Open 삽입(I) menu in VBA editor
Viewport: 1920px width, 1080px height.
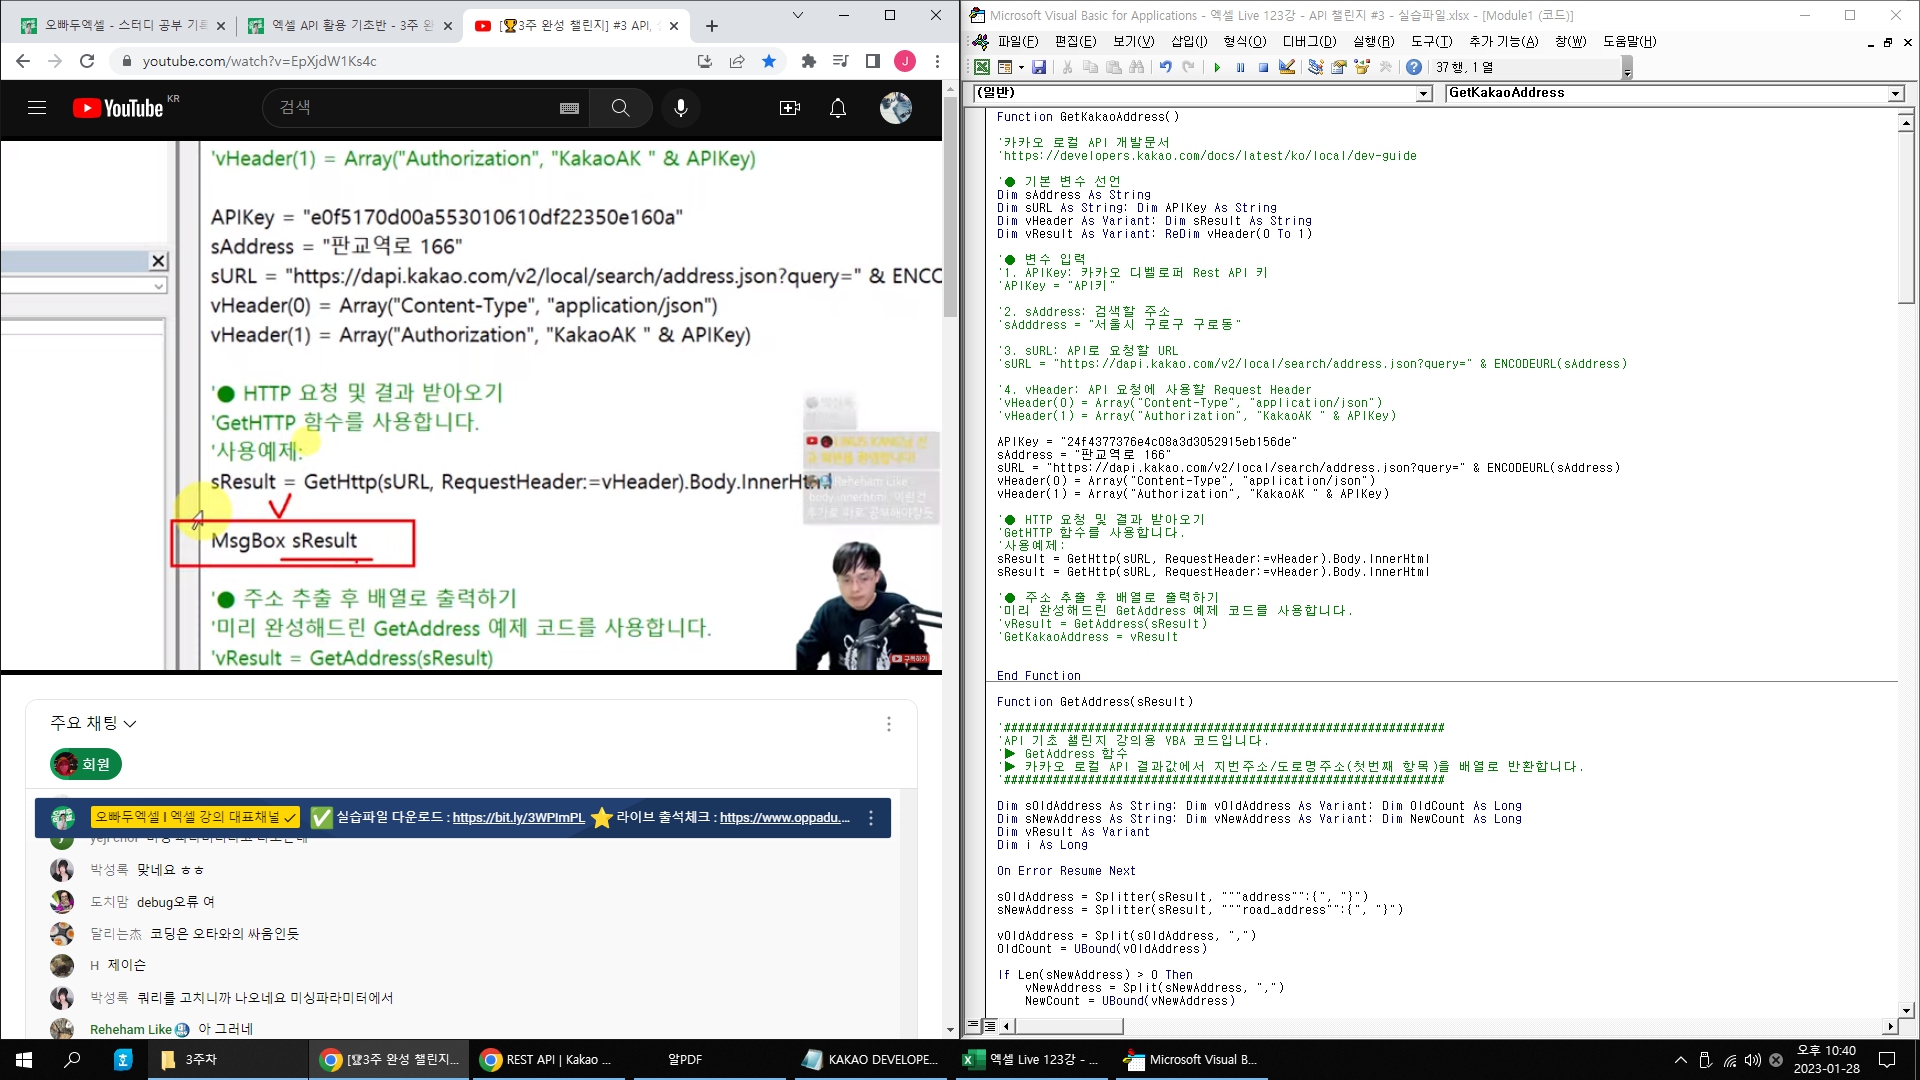pyautogui.click(x=1188, y=41)
